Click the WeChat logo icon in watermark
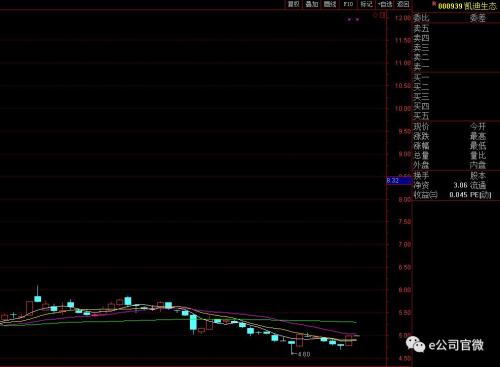 pos(415,345)
